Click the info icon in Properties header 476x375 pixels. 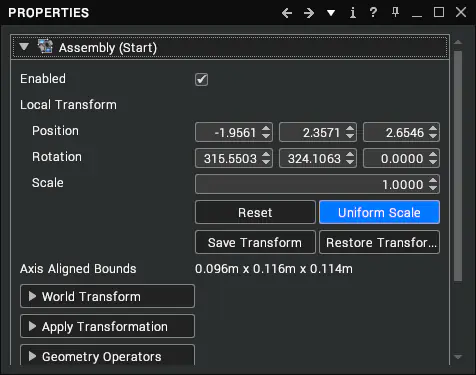[x=353, y=13]
